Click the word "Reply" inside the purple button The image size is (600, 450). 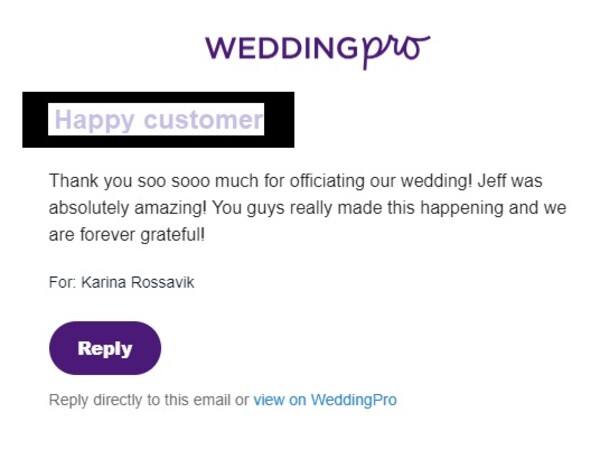tap(105, 349)
